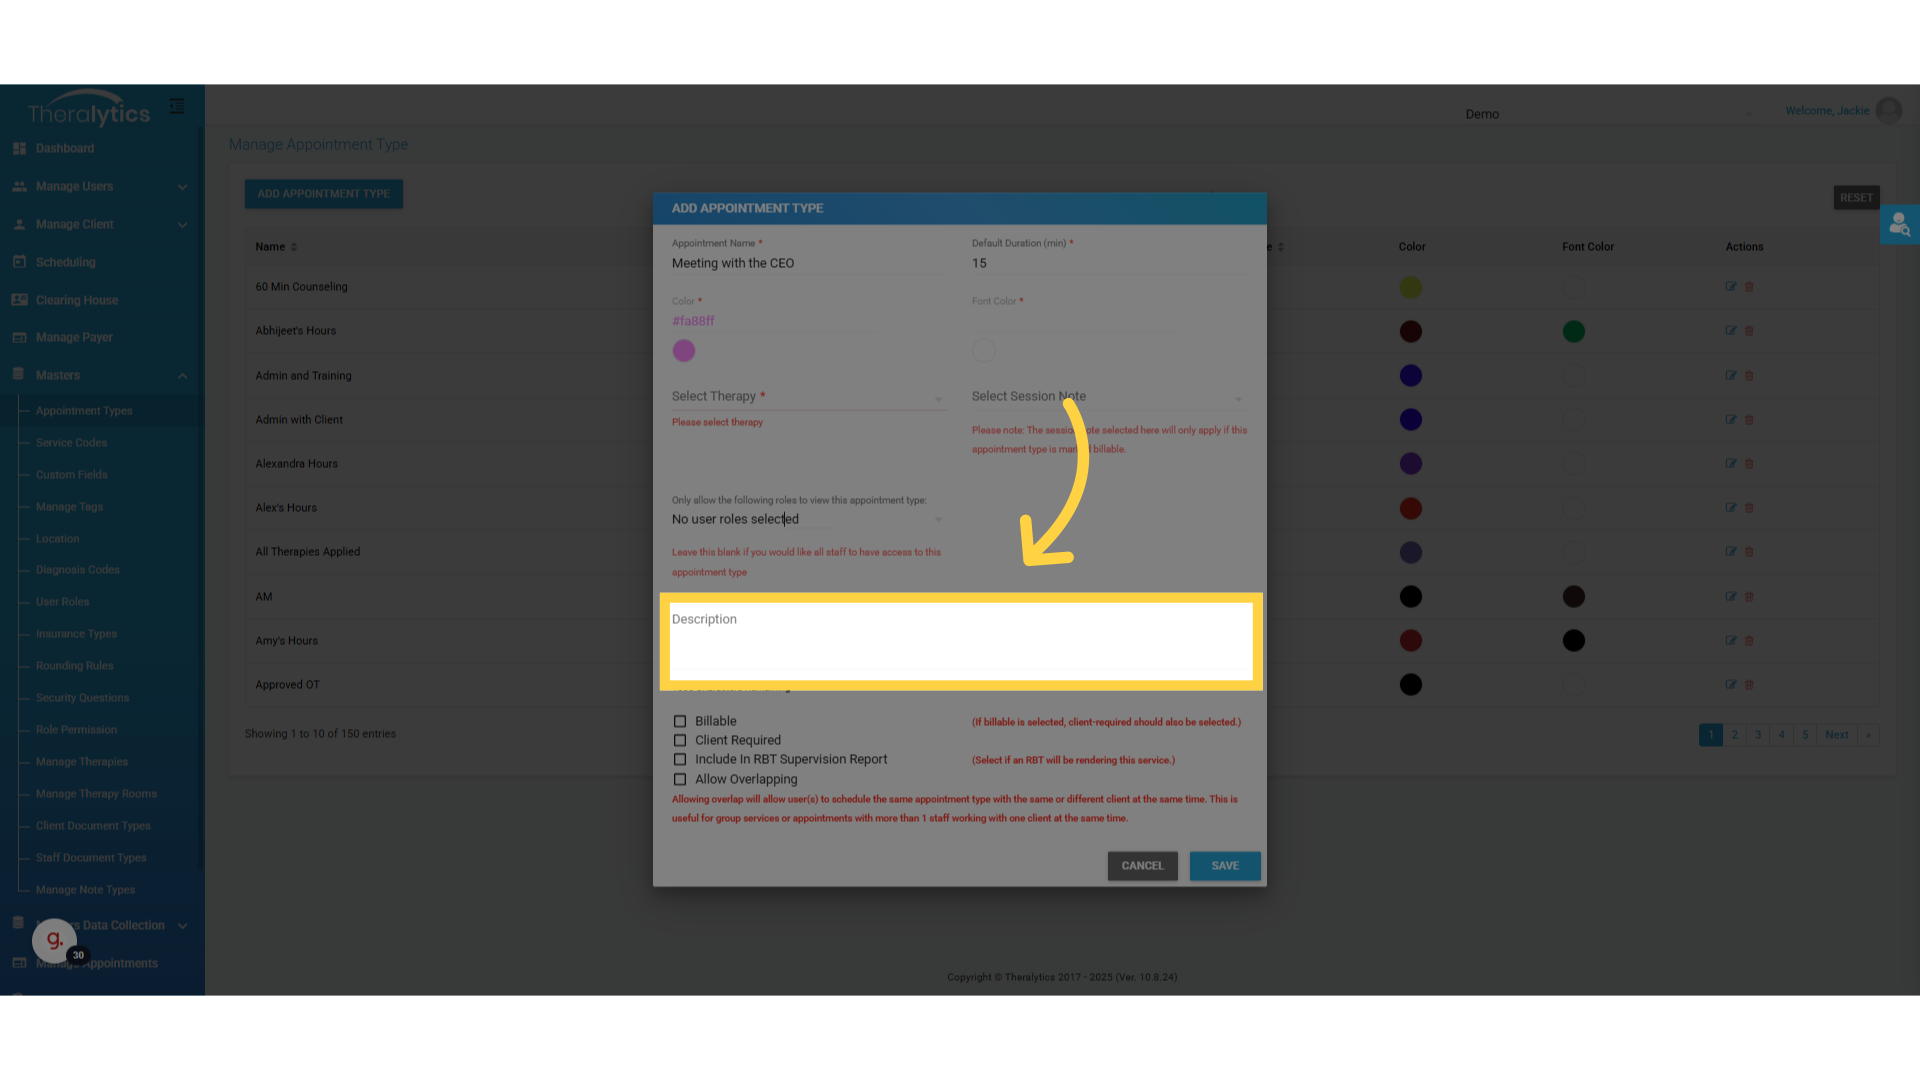1920x1080 pixels.
Task: Click the Dashboard icon in sidebar
Action: pyautogui.click(x=19, y=148)
